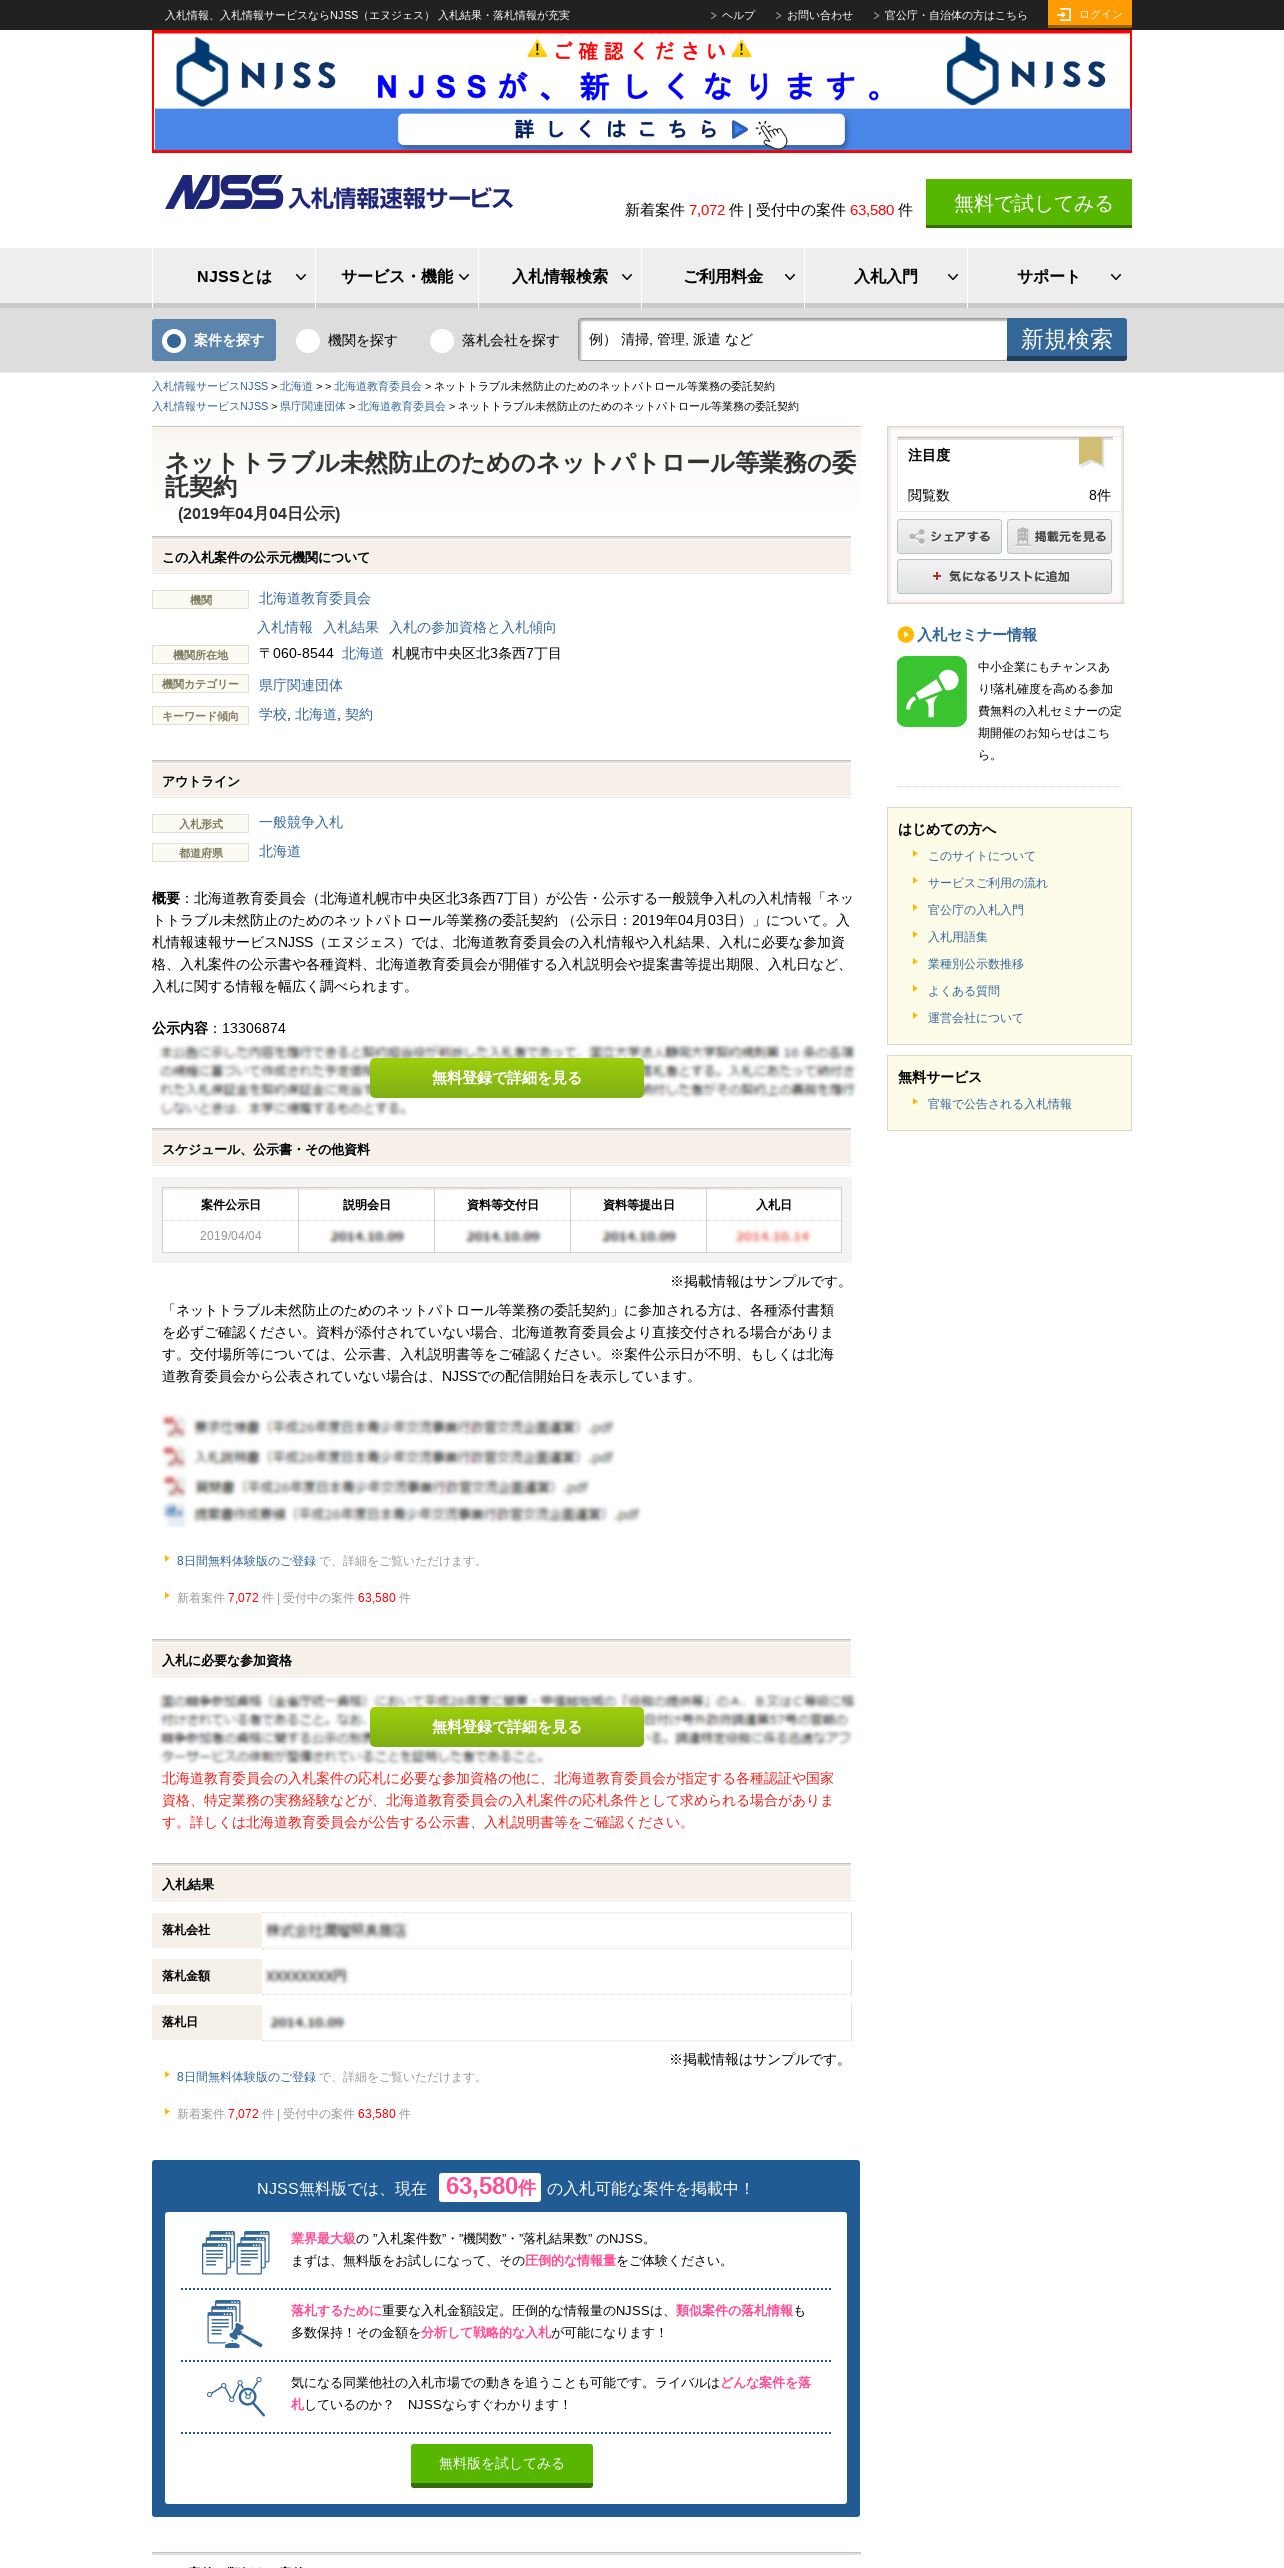
Task: Click the play arrow icon on 詳しくはこちら
Action: pyautogui.click(x=739, y=129)
